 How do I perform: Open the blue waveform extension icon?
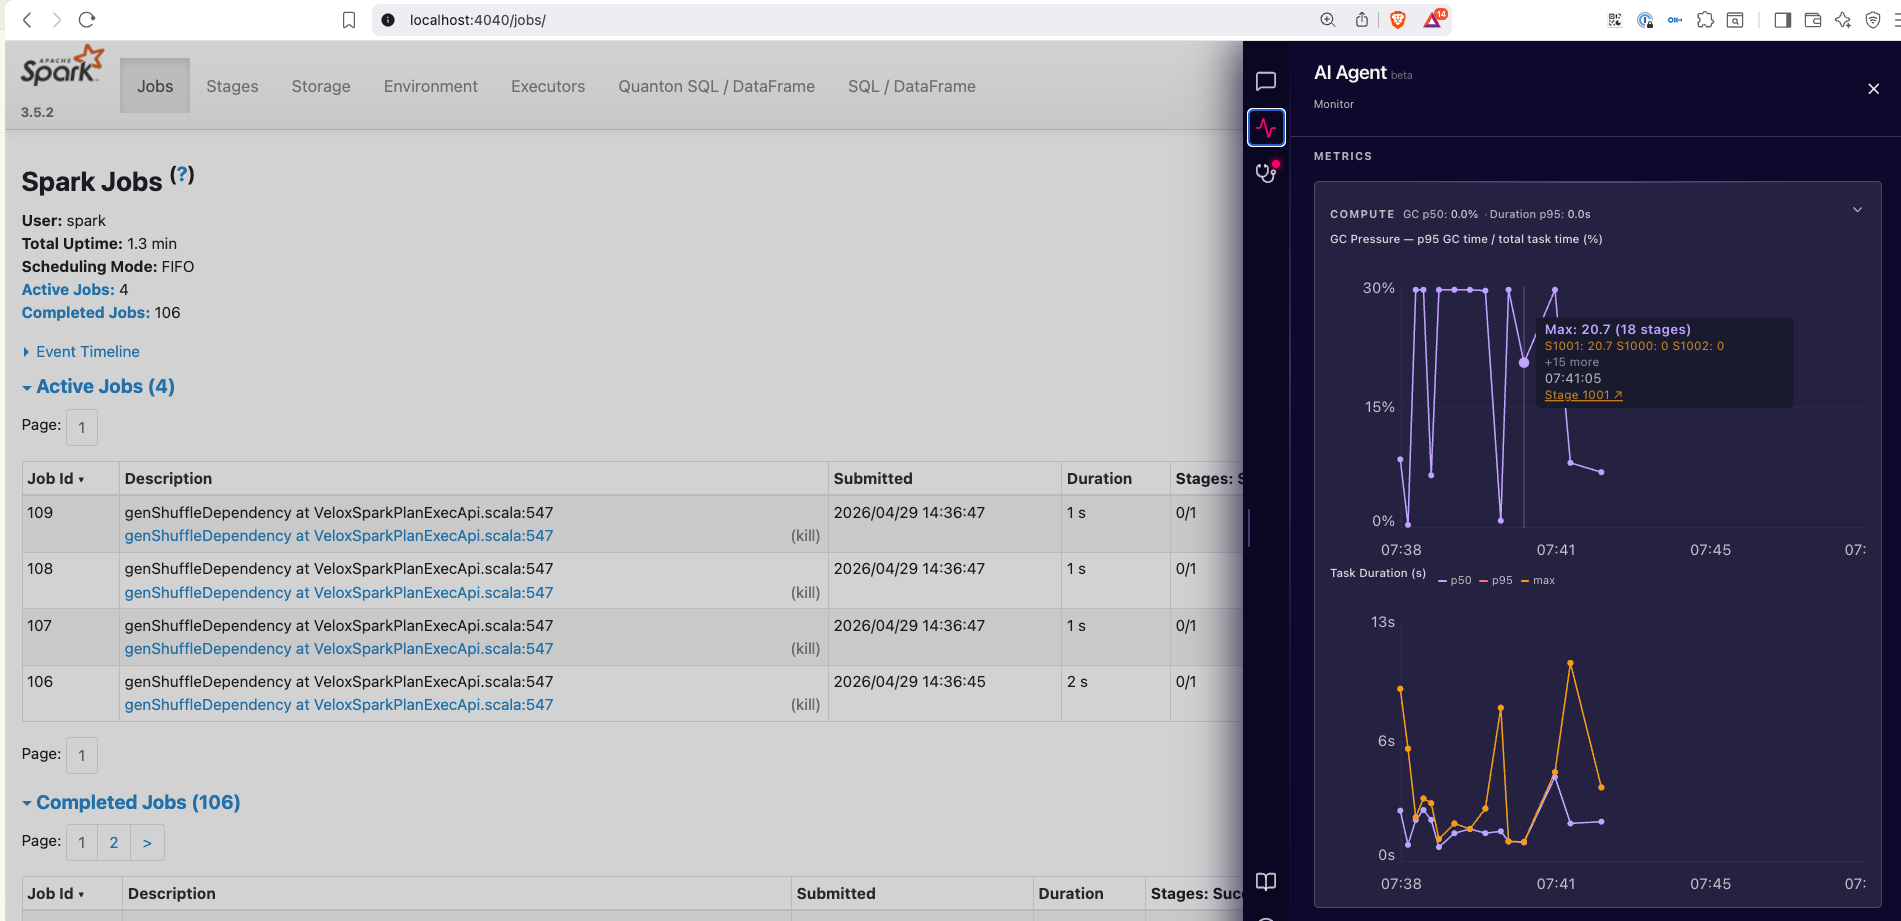coord(1675,20)
